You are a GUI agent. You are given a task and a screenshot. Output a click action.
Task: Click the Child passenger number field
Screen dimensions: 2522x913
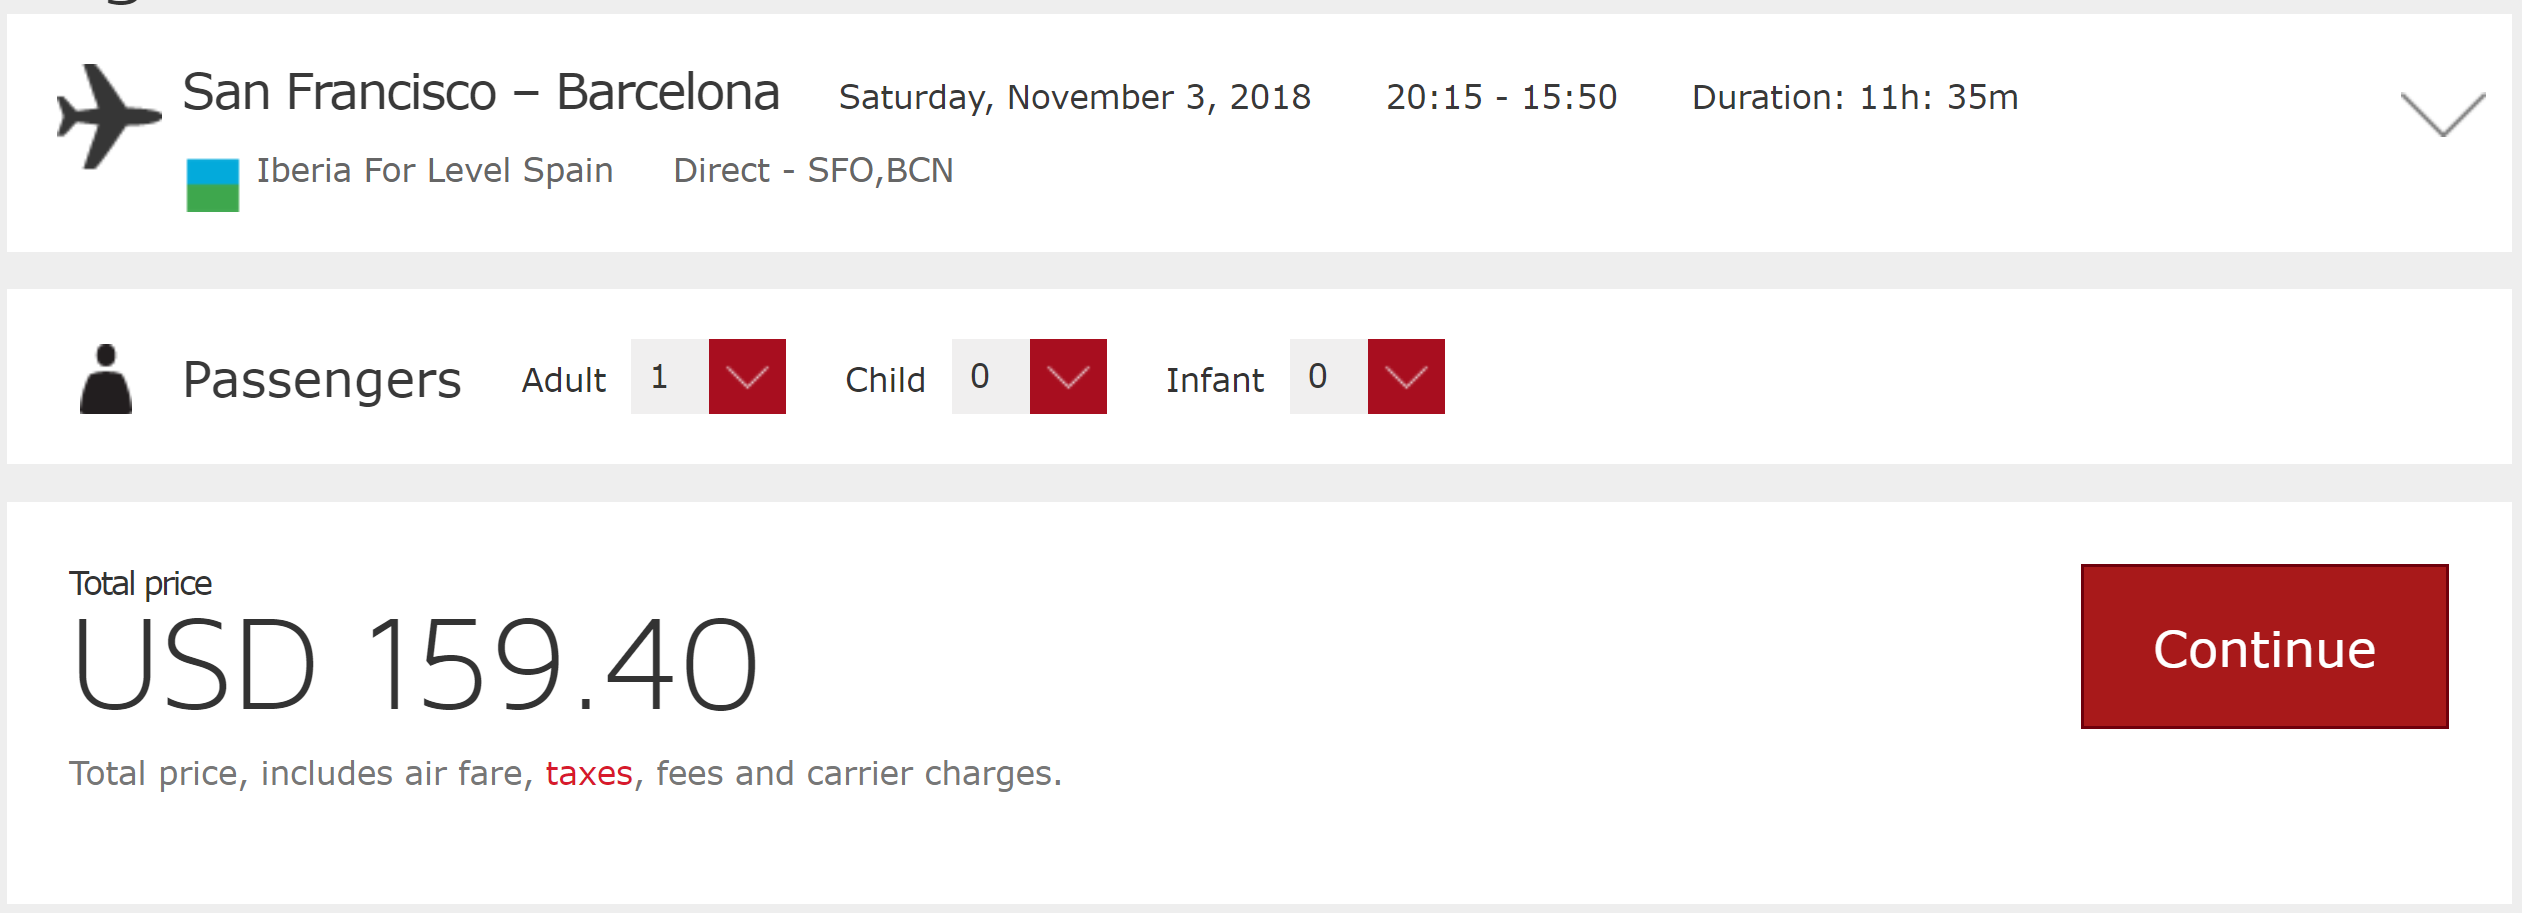(x=990, y=377)
